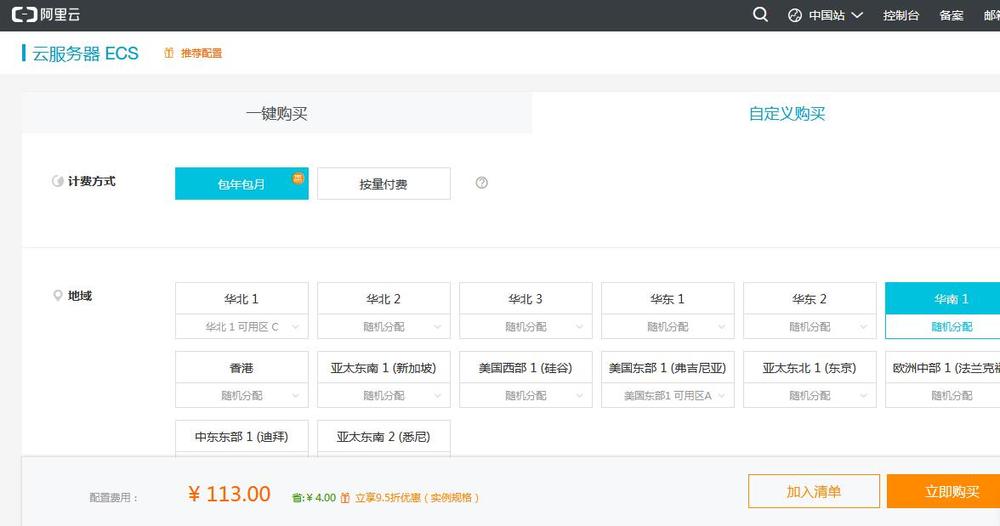
Task: Click the 配置费用 label
Action: (x=114, y=498)
